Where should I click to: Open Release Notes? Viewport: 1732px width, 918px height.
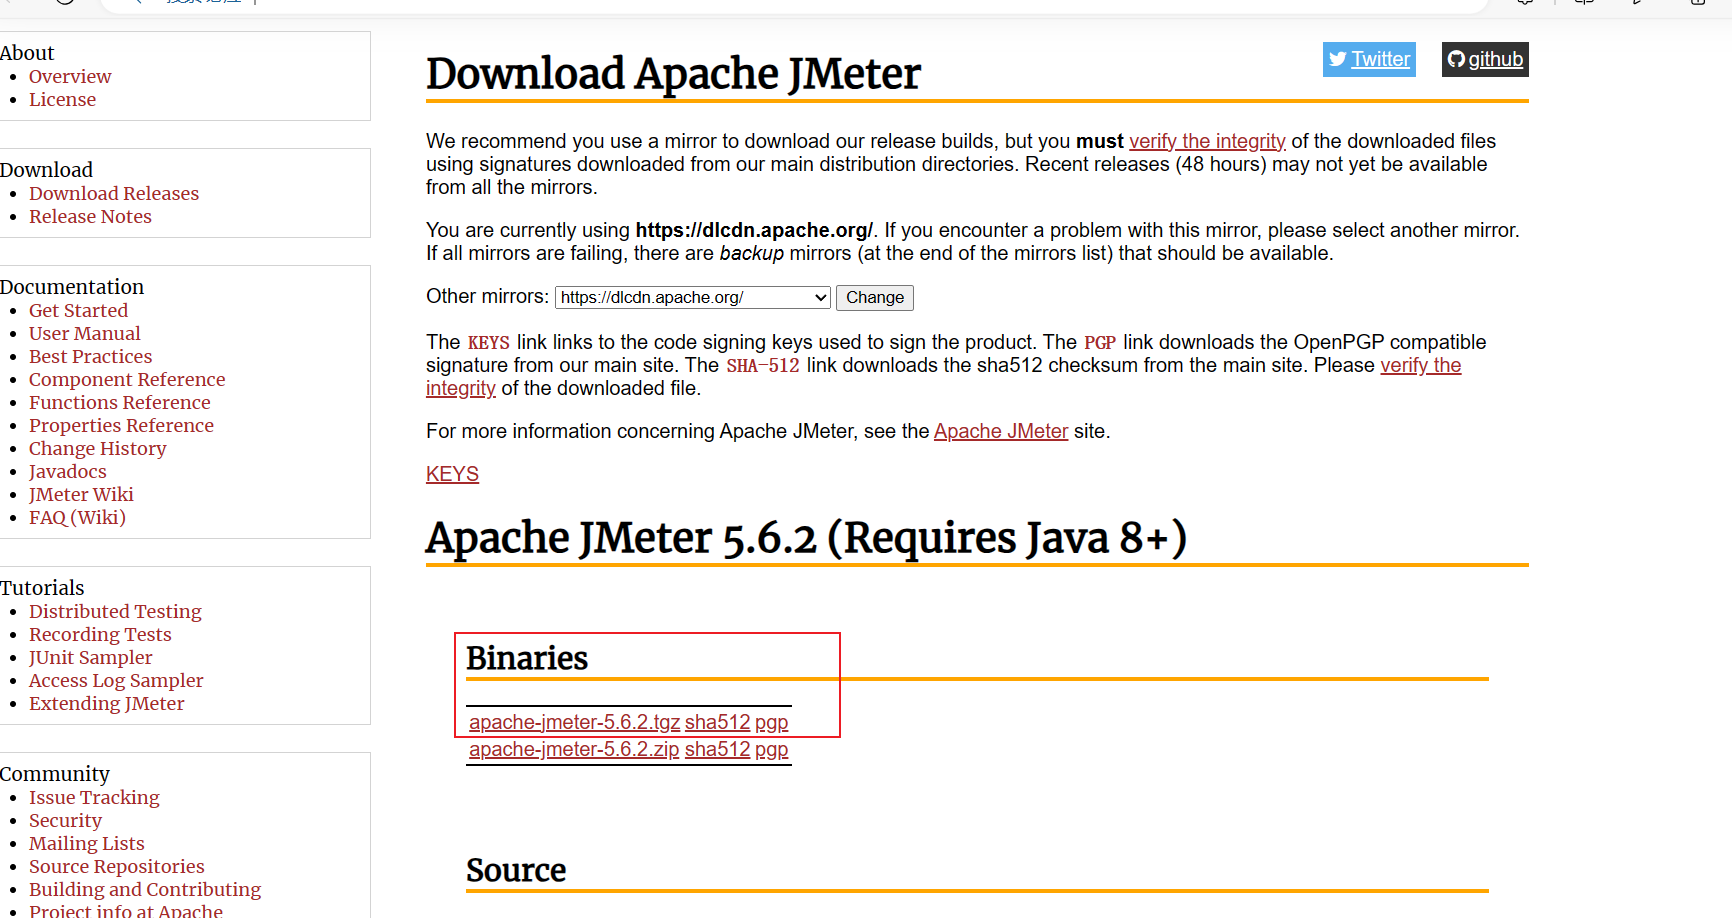coord(90,217)
